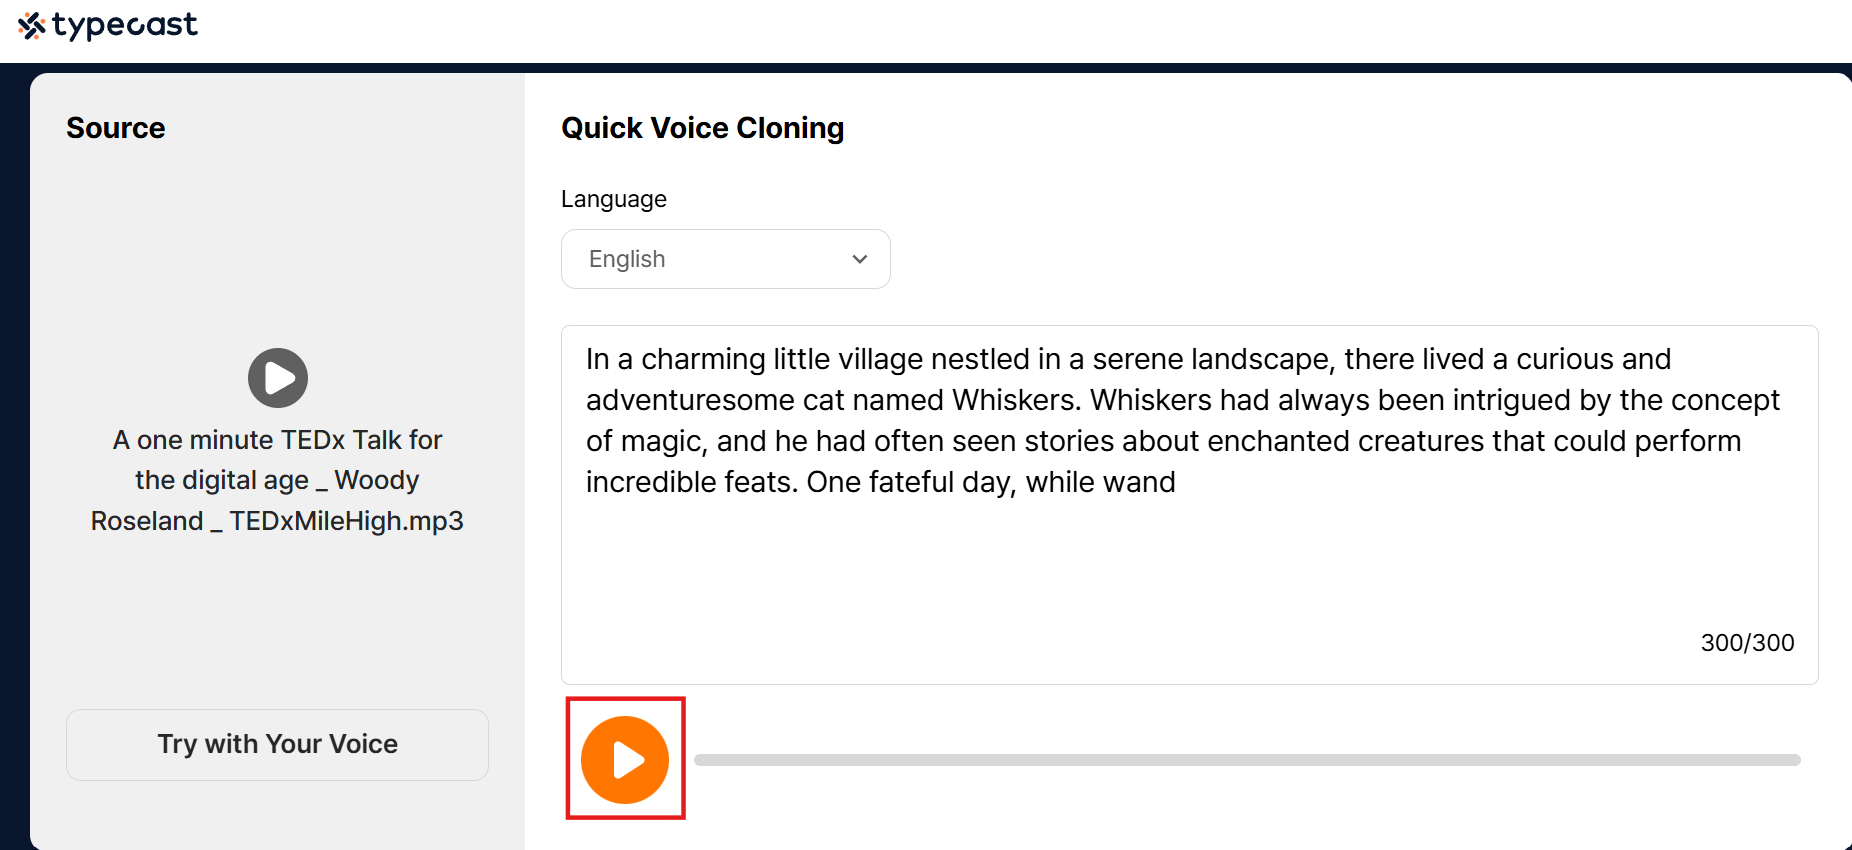Click the Try with Your Voice button
The width and height of the screenshot is (1852, 850).
[277, 744]
